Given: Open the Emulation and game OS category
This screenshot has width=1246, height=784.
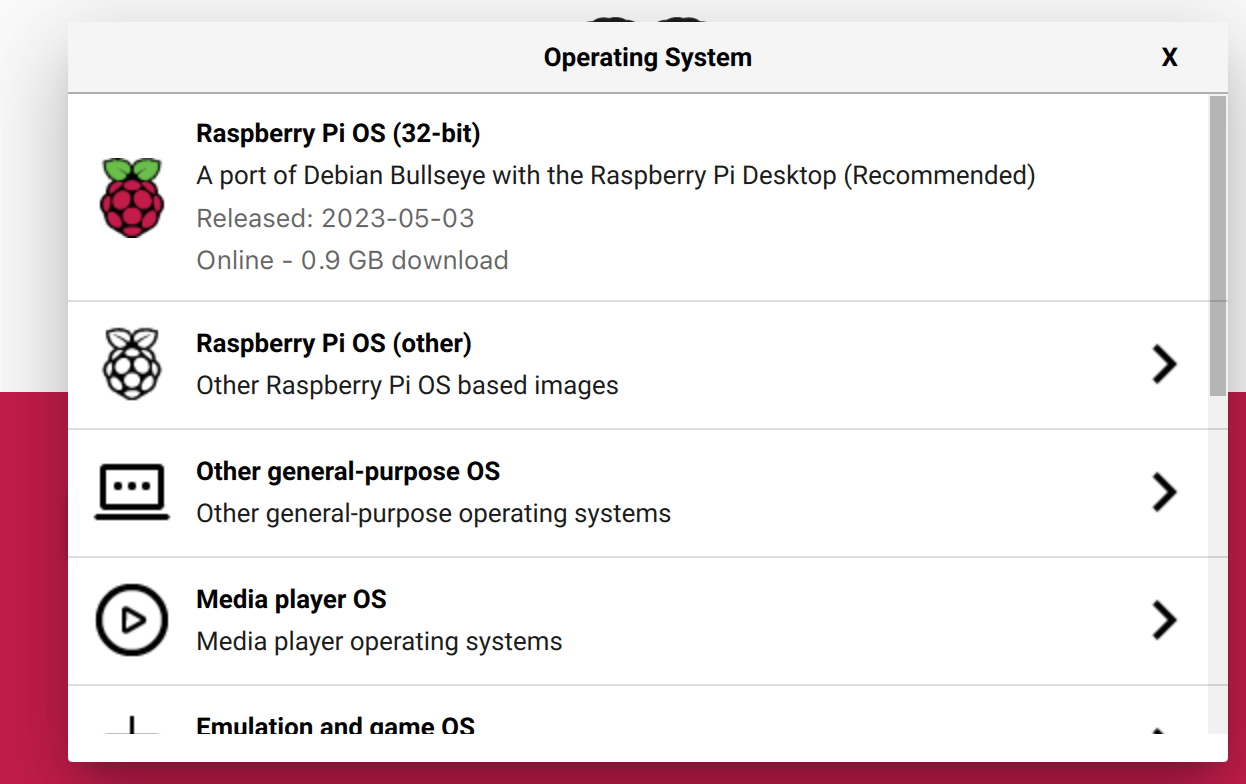Looking at the screenshot, I should click(x=500, y=725).
